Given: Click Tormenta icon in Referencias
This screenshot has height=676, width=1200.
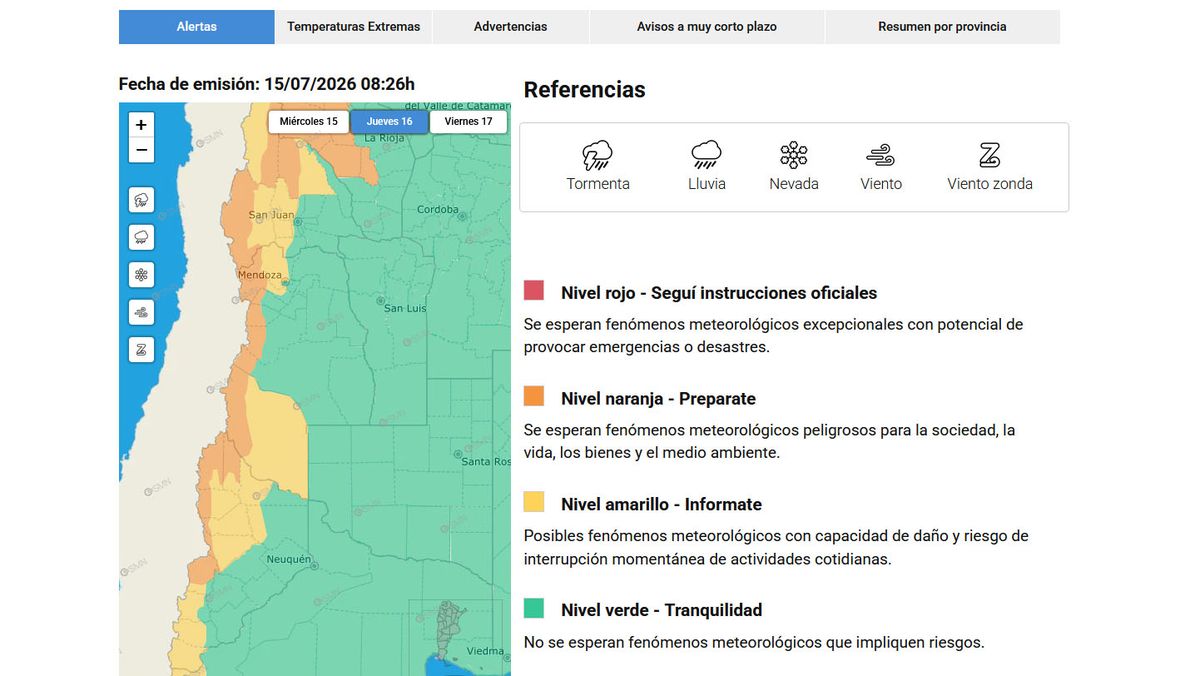Looking at the screenshot, I should [598, 155].
